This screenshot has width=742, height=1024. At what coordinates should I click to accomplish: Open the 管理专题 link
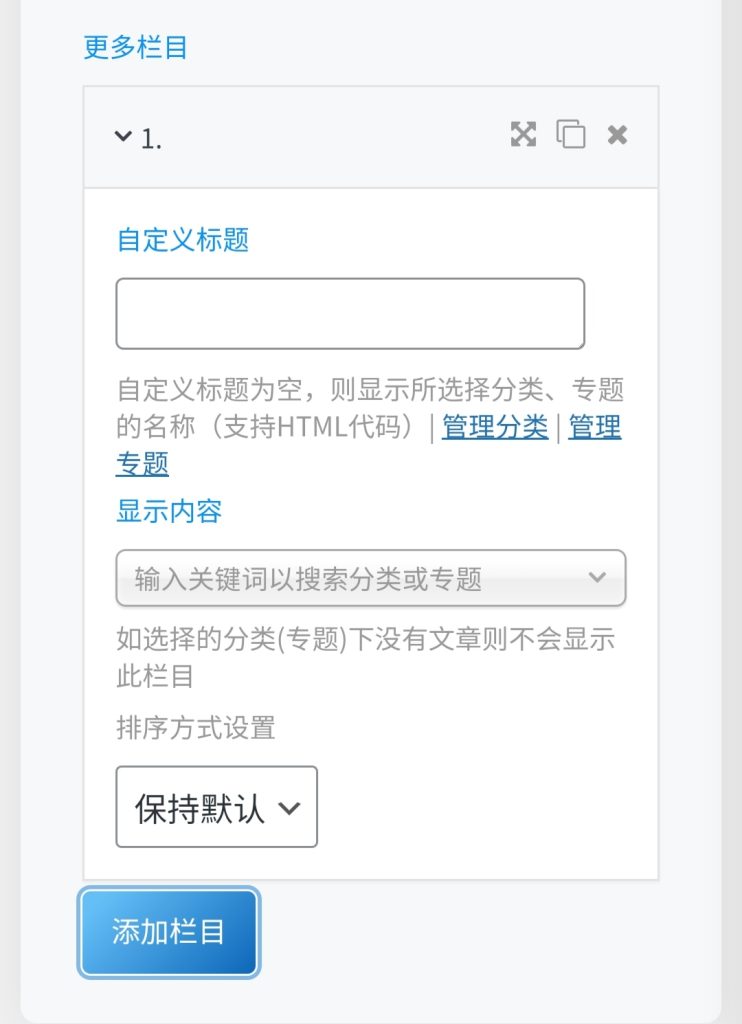point(594,428)
